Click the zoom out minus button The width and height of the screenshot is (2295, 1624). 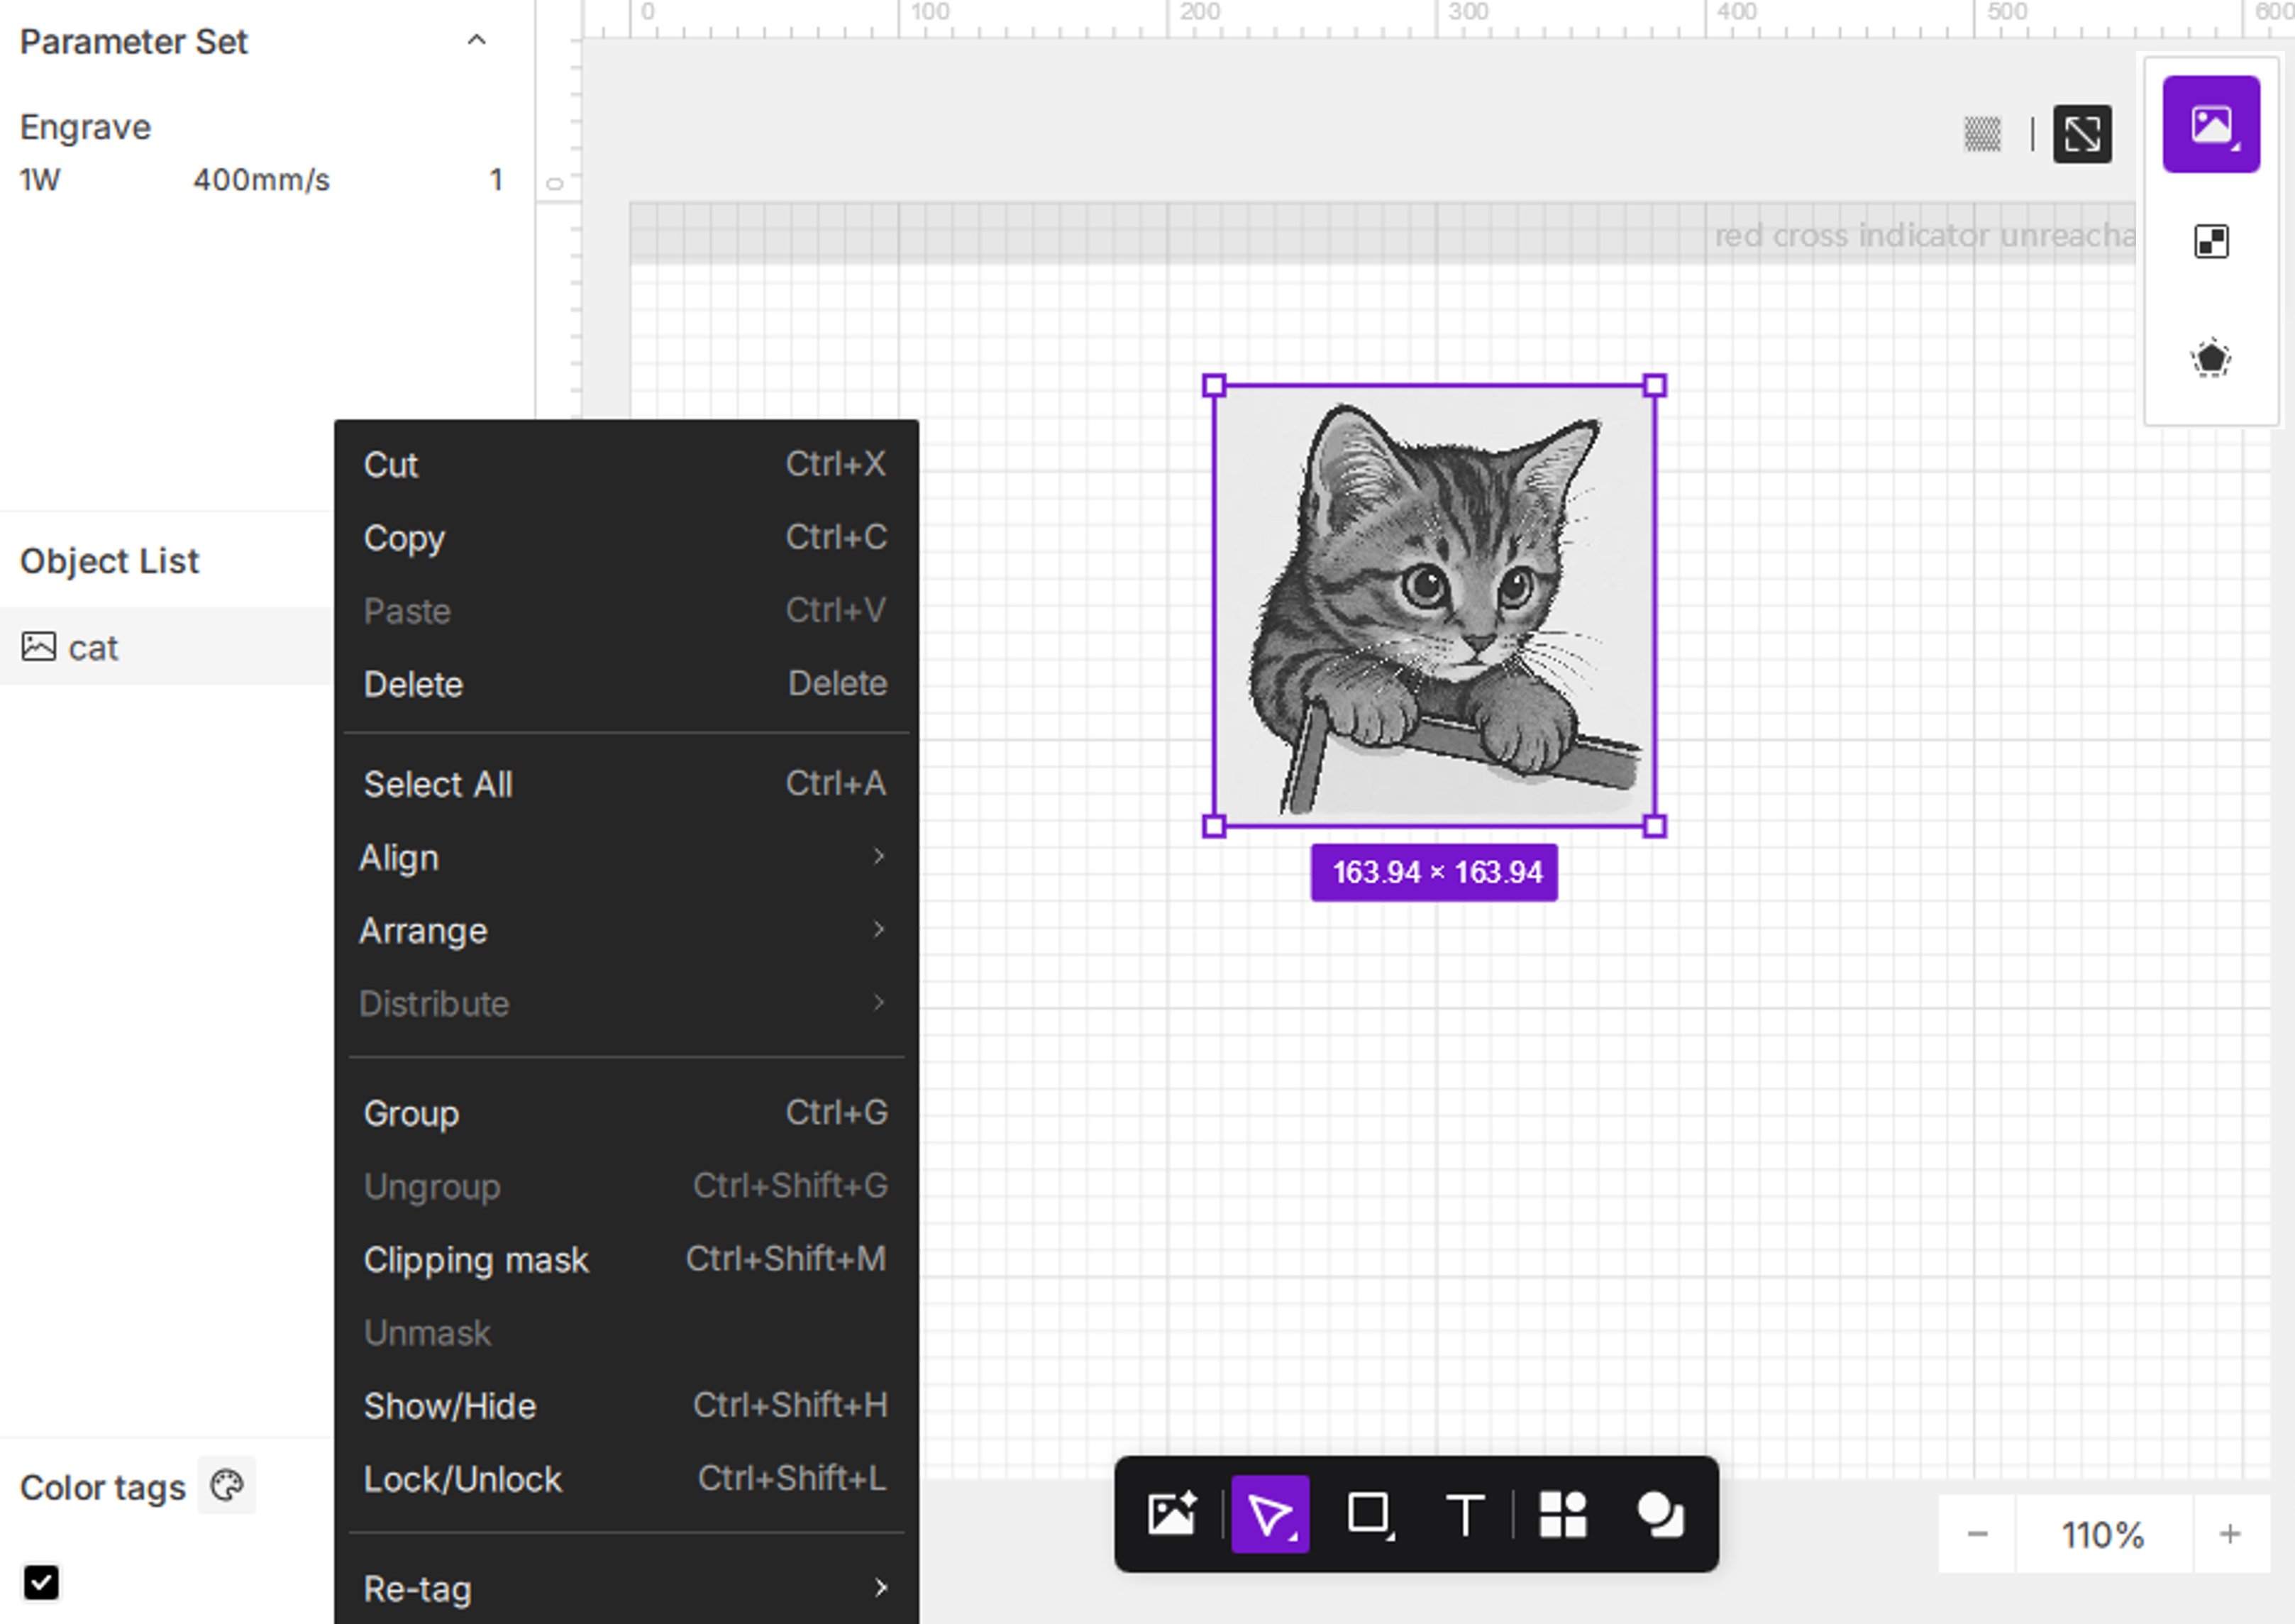coord(1976,1534)
